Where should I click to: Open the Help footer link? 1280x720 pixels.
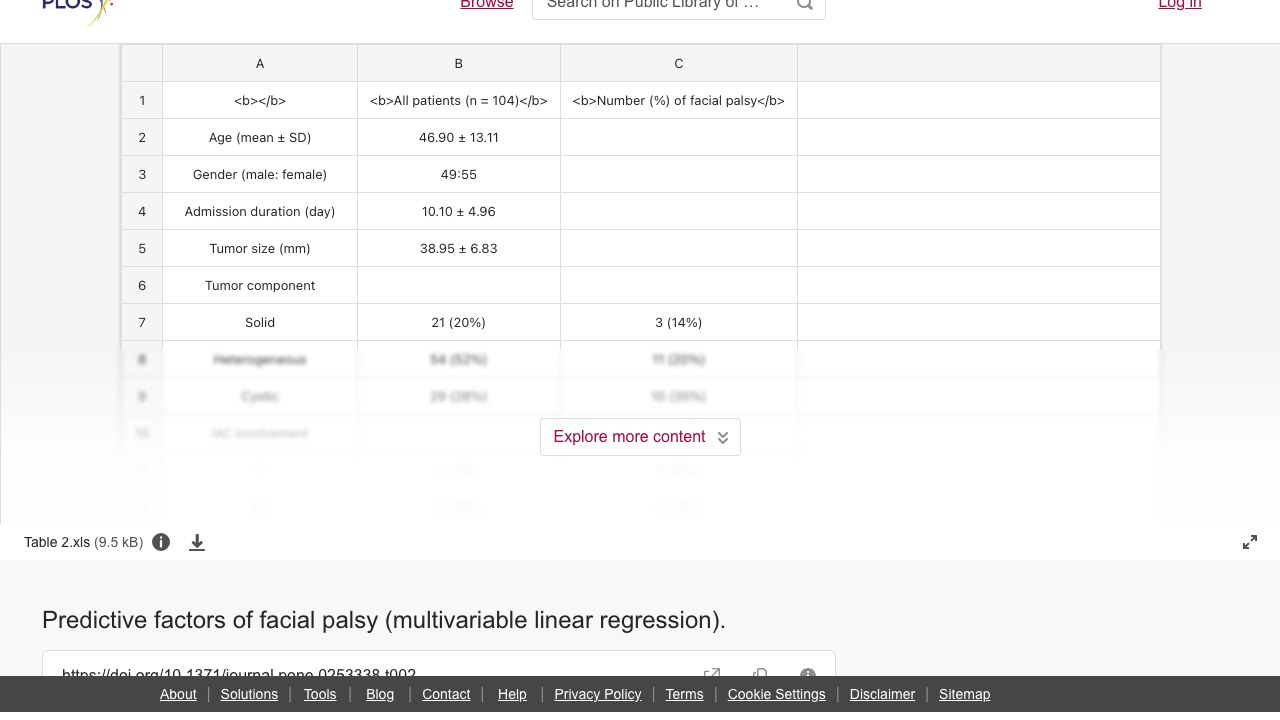tap(512, 694)
